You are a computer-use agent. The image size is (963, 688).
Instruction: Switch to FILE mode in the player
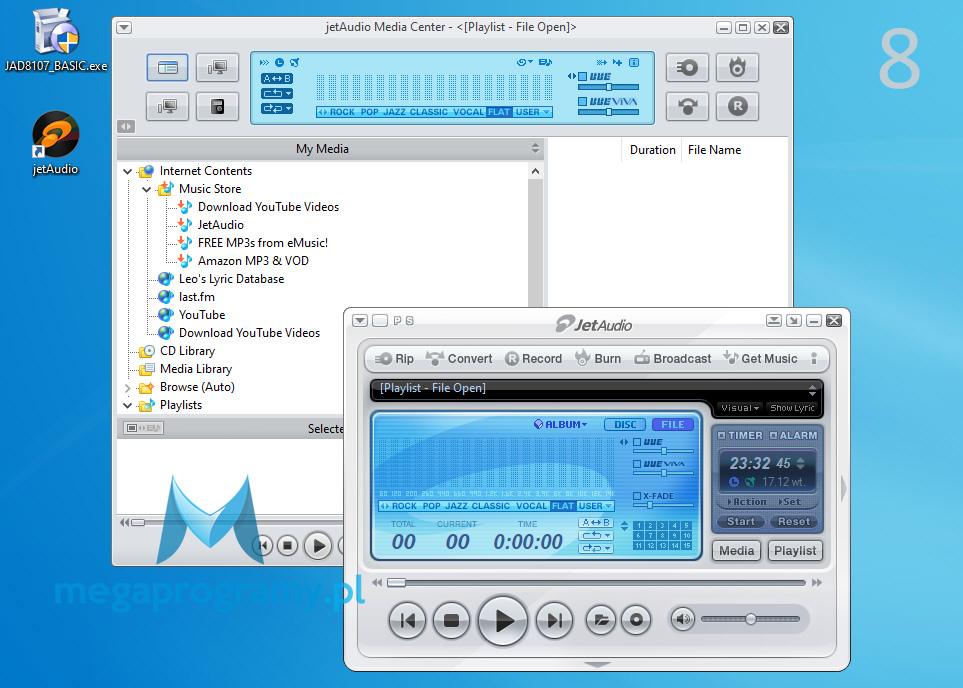coord(673,424)
